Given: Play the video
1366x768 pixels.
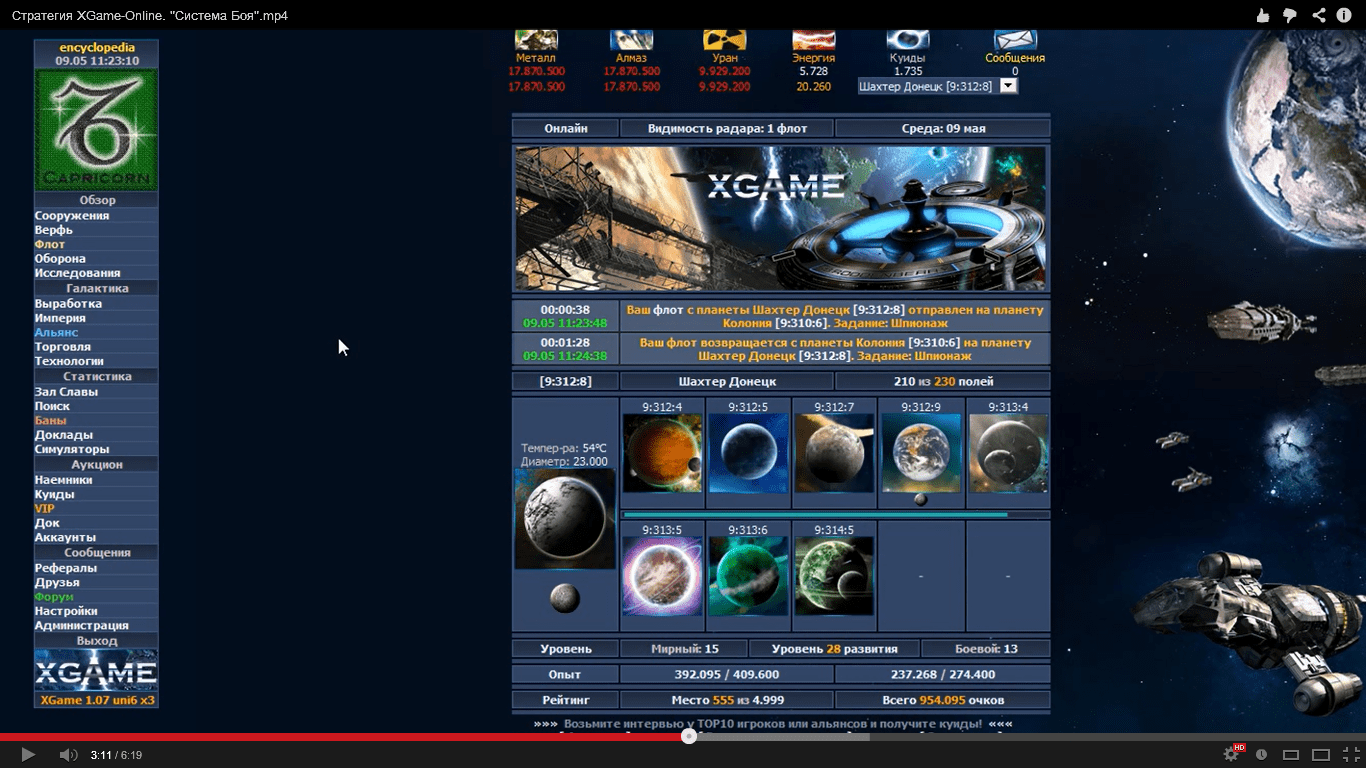Looking at the screenshot, I should [28, 754].
